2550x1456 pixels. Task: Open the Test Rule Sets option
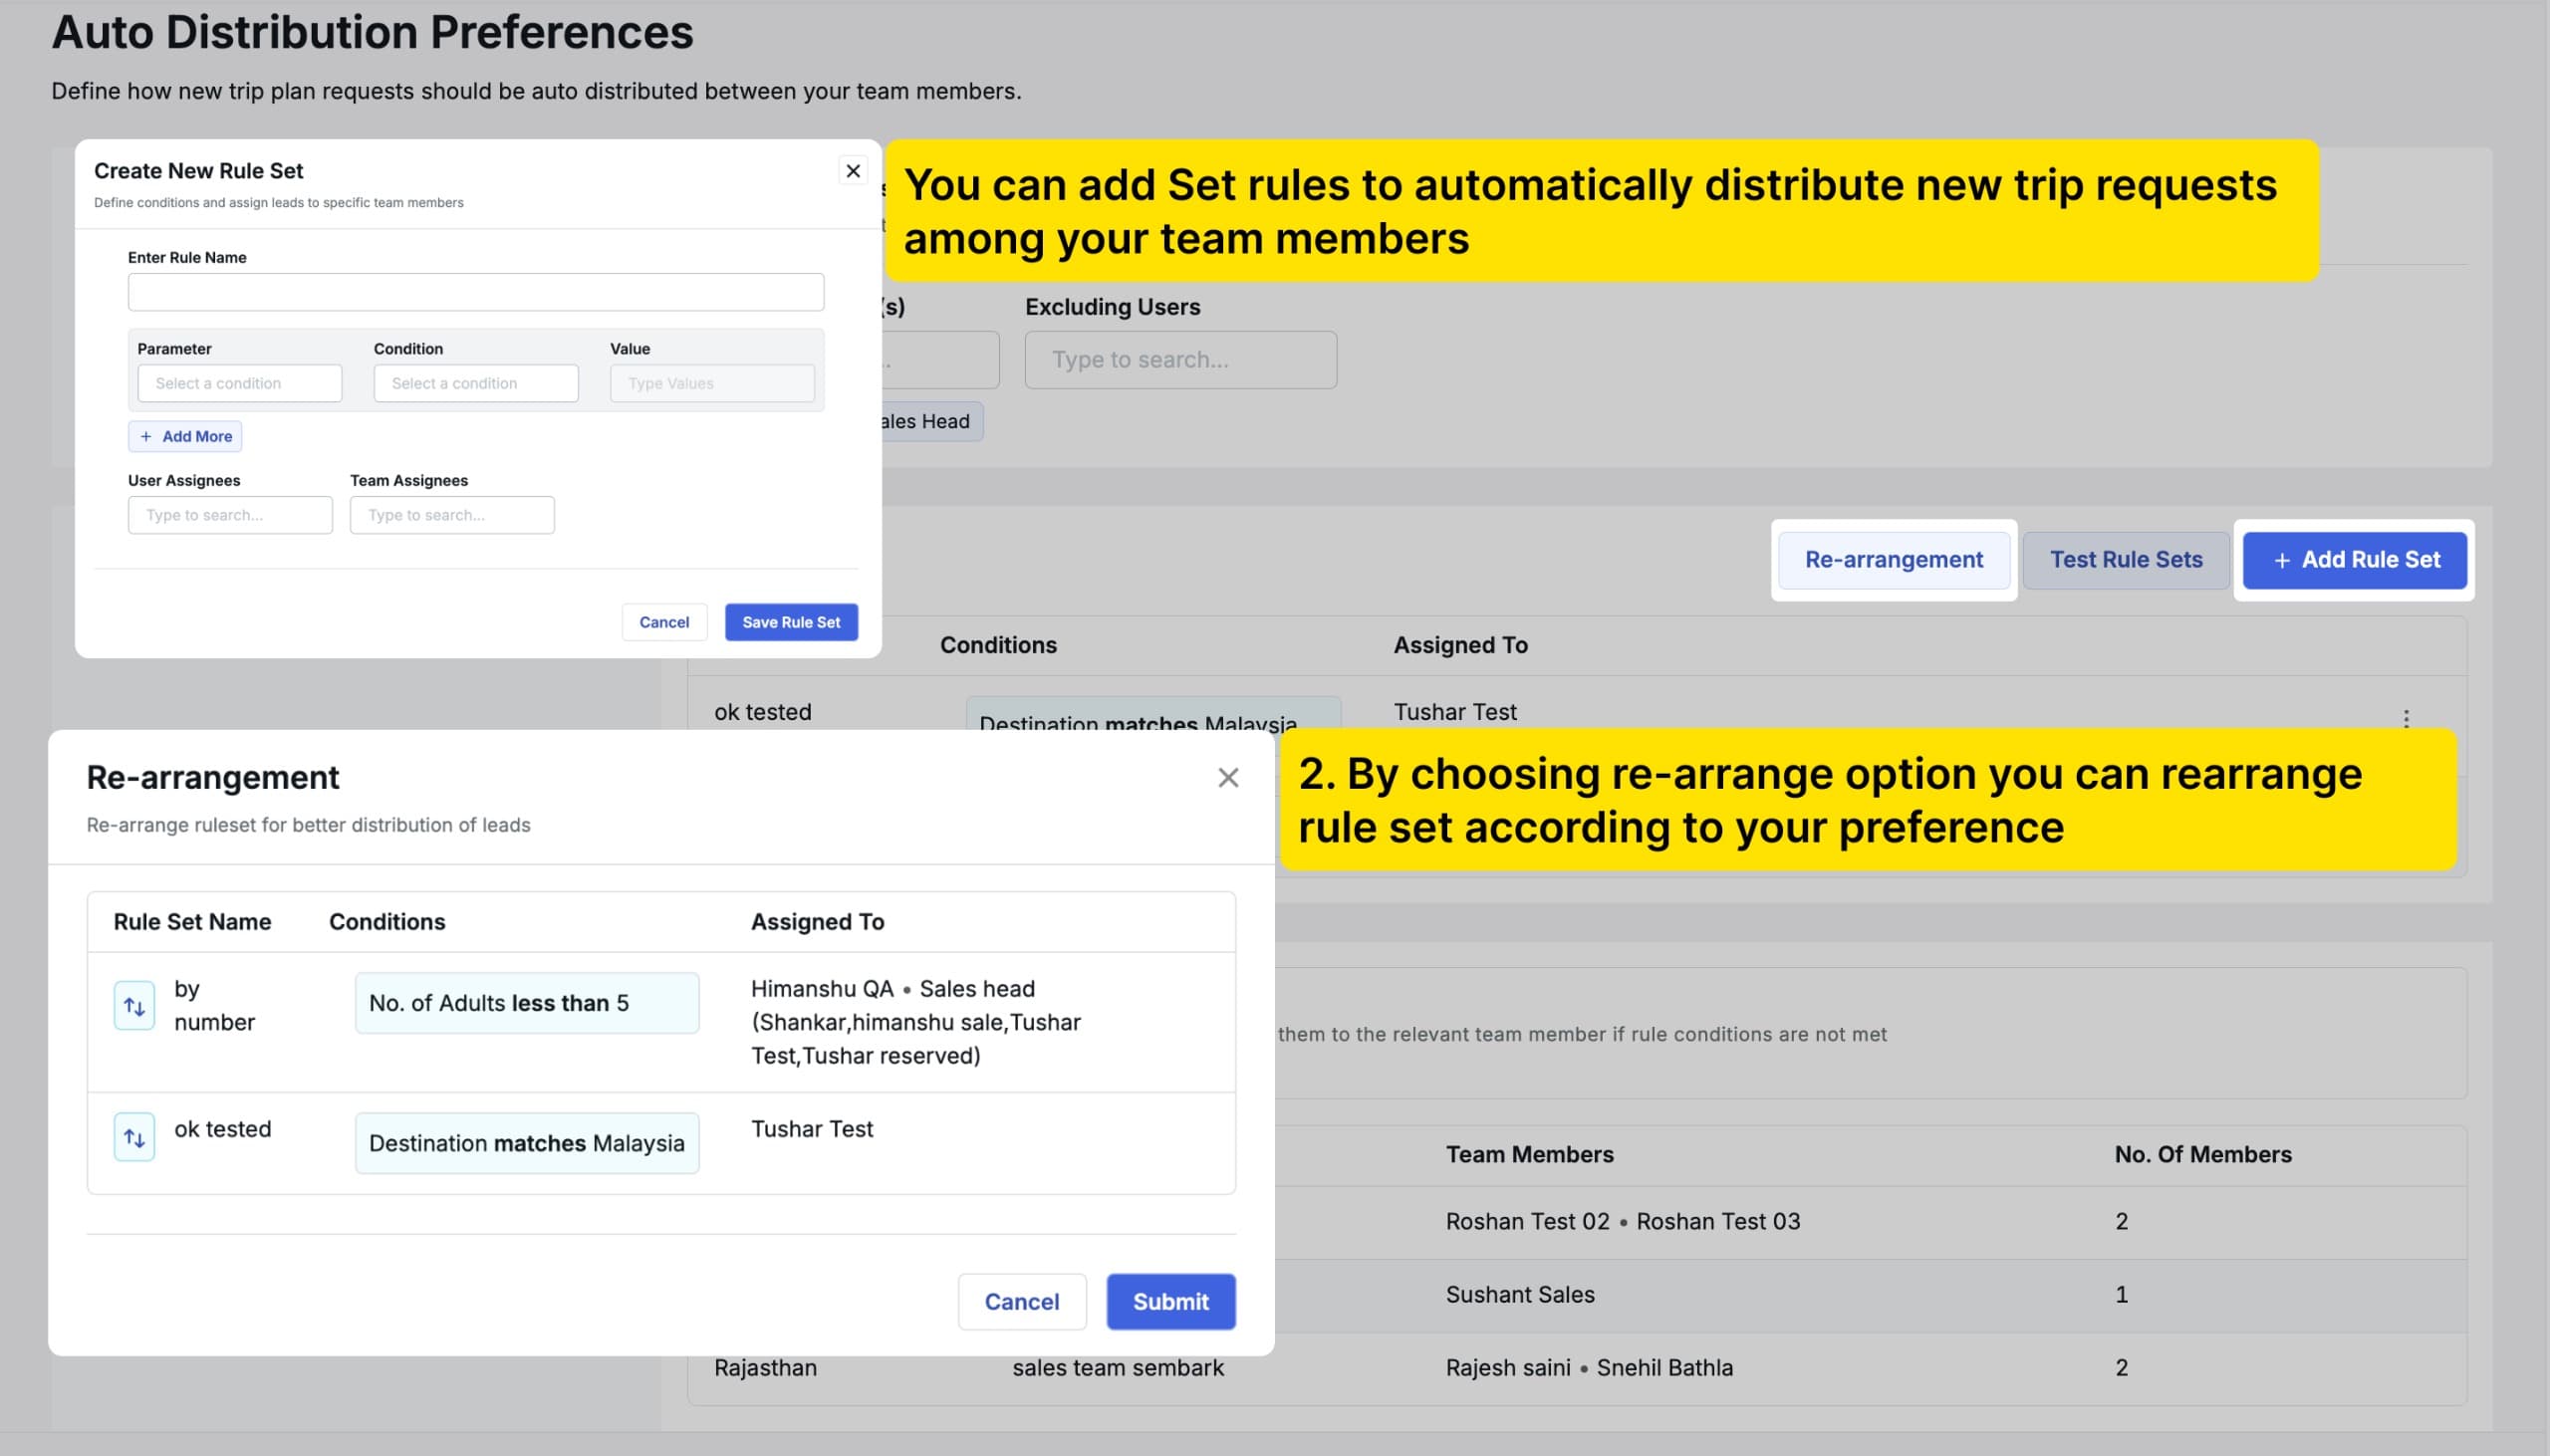tap(2125, 560)
